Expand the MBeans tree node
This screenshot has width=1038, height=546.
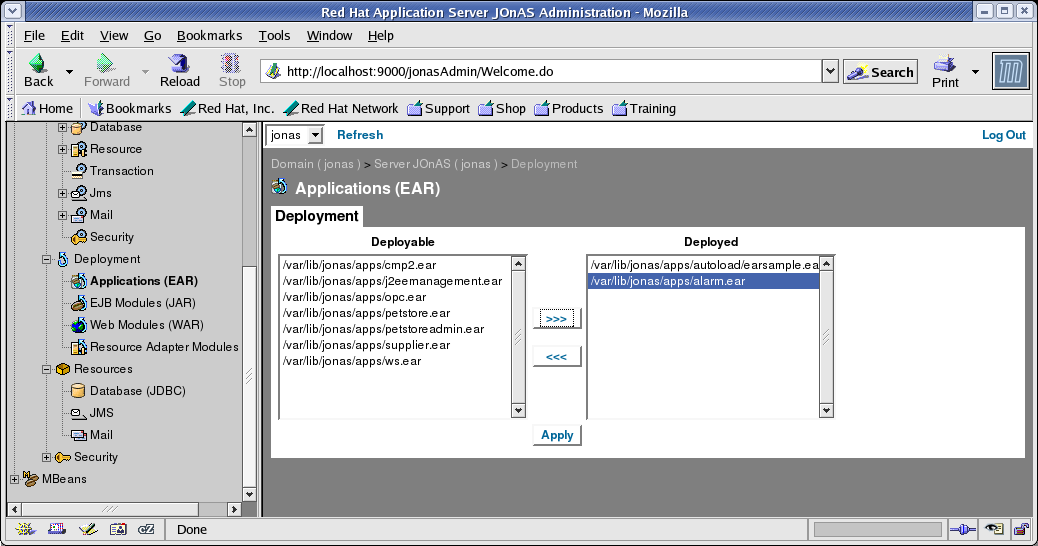(15, 479)
